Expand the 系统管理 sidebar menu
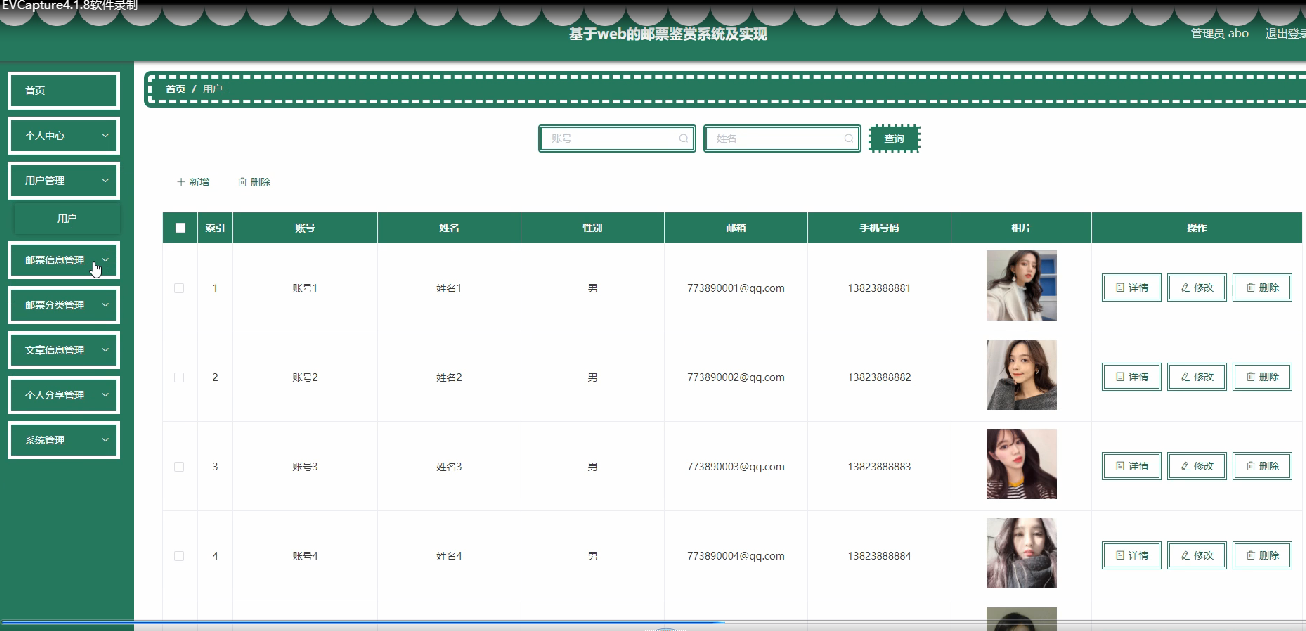The width and height of the screenshot is (1306, 631). 64,440
